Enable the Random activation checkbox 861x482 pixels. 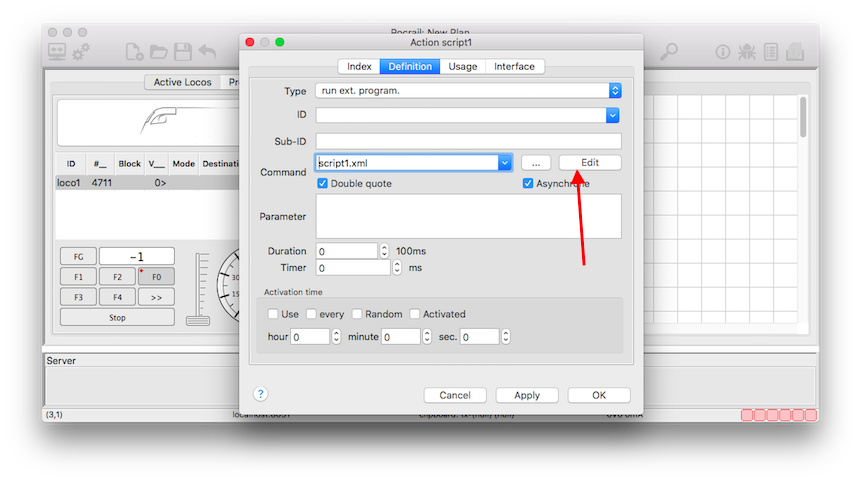tap(357, 314)
